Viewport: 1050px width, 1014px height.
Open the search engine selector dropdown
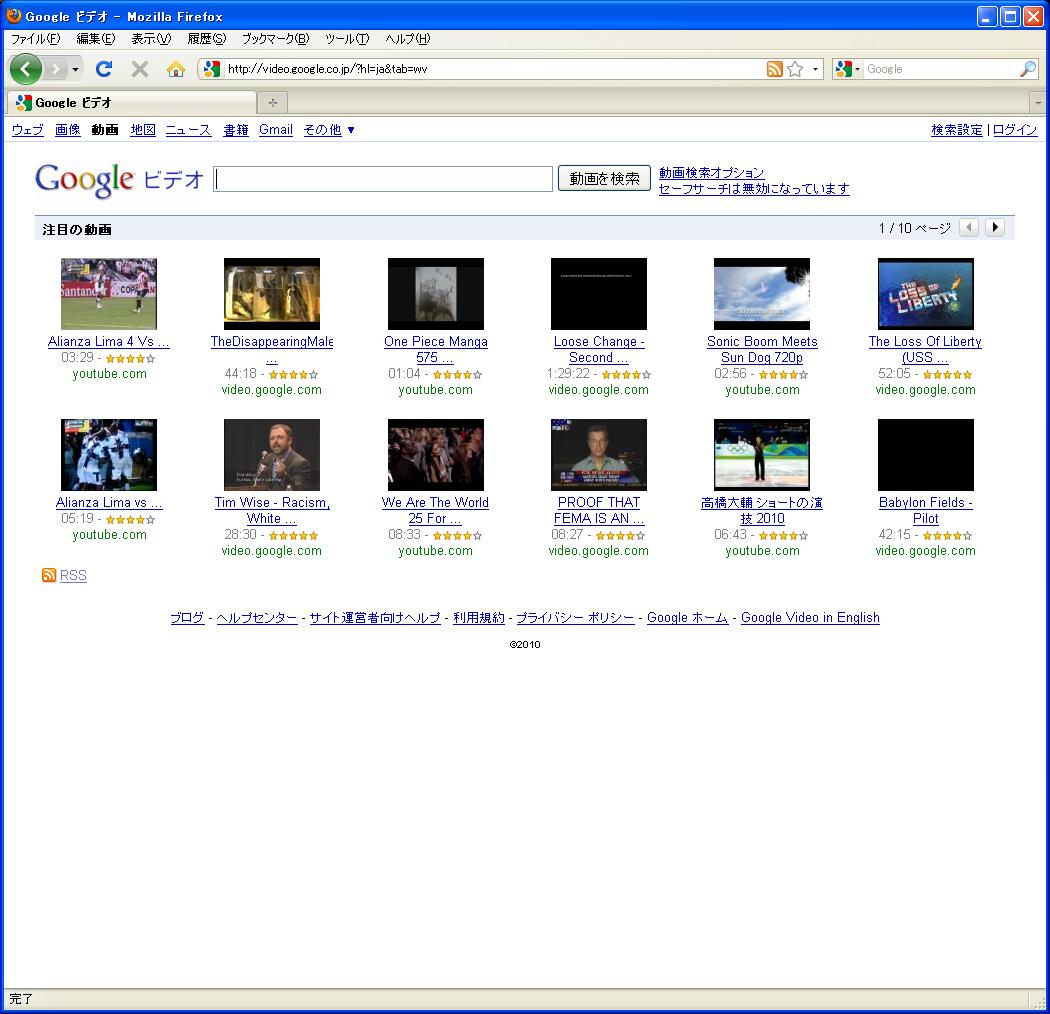pos(847,68)
